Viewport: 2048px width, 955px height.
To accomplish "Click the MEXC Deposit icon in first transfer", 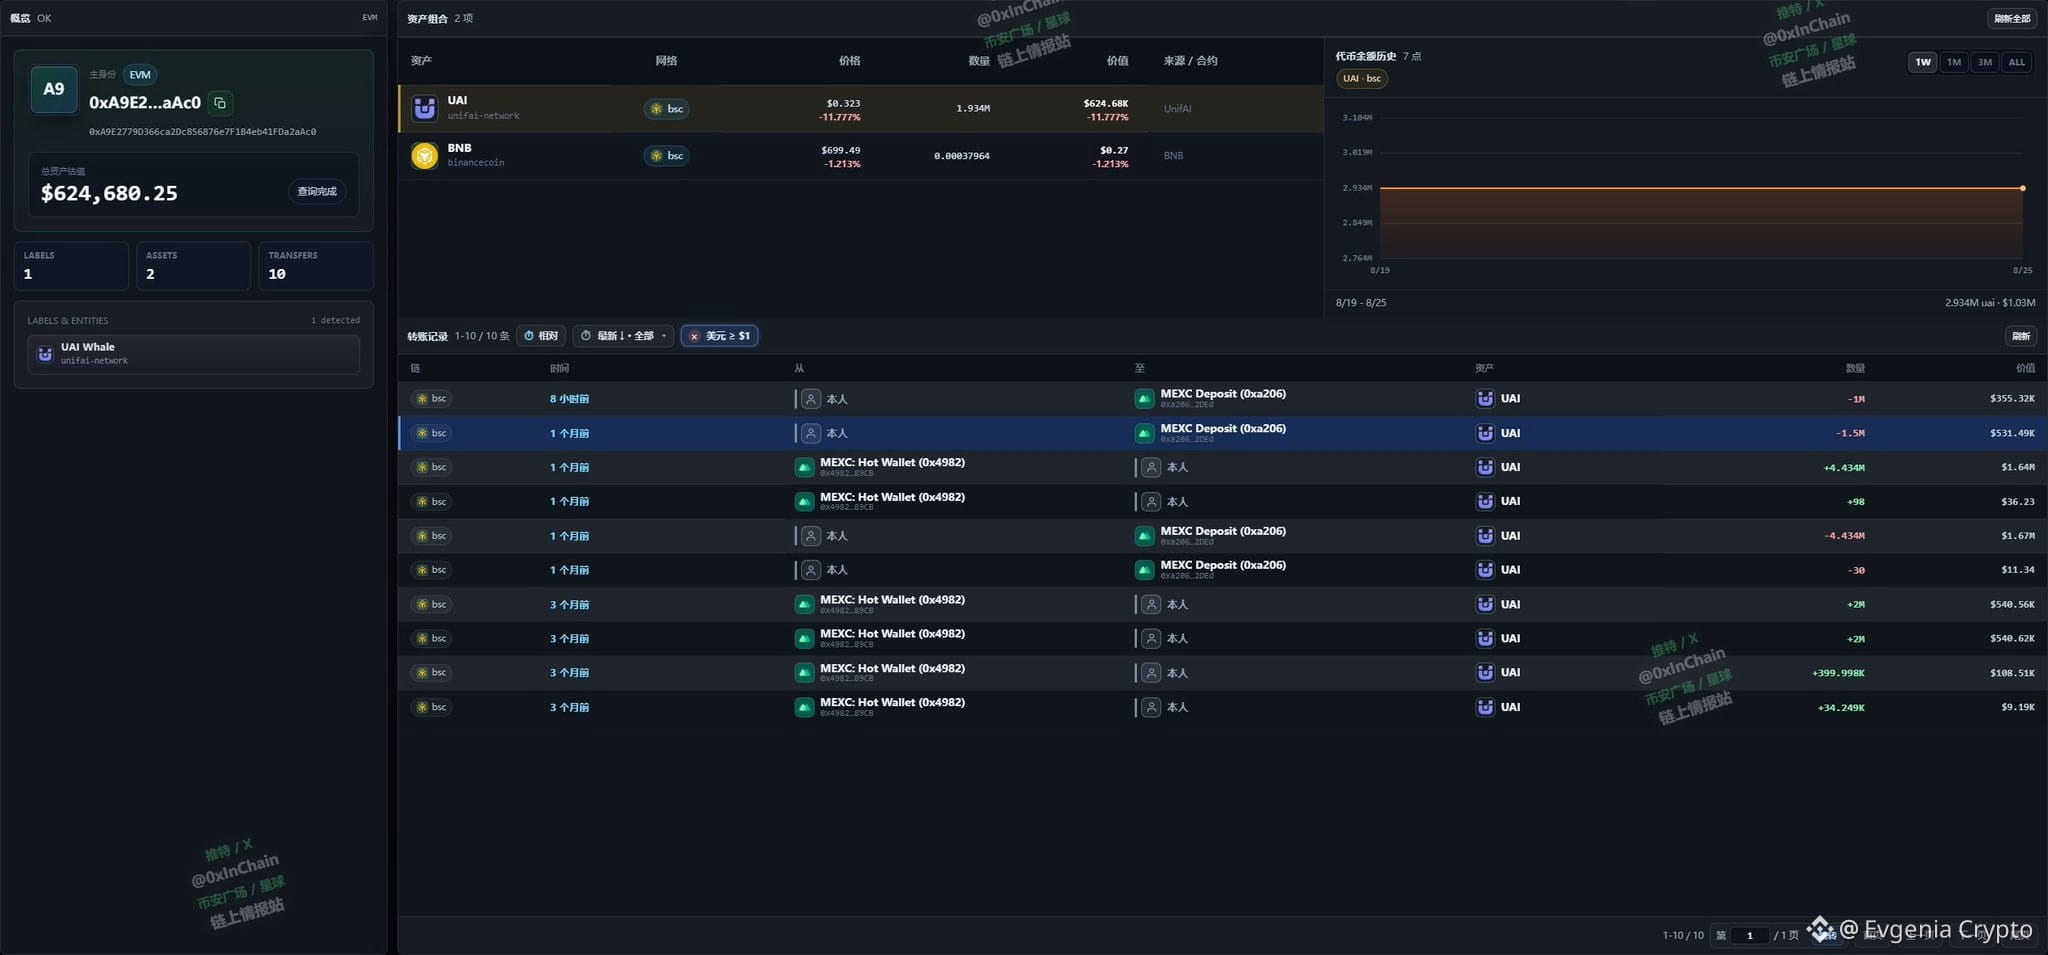I will click(x=1144, y=399).
